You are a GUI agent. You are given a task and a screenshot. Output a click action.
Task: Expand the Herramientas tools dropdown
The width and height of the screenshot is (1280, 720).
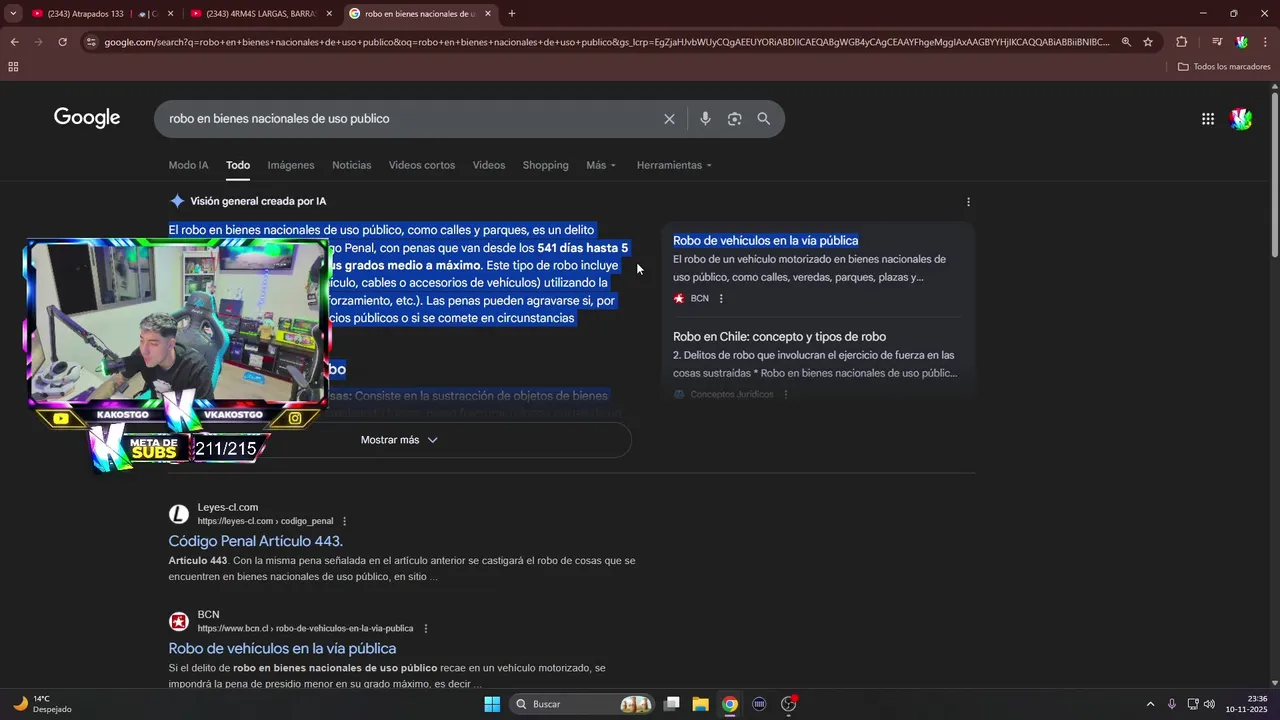pos(674,165)
